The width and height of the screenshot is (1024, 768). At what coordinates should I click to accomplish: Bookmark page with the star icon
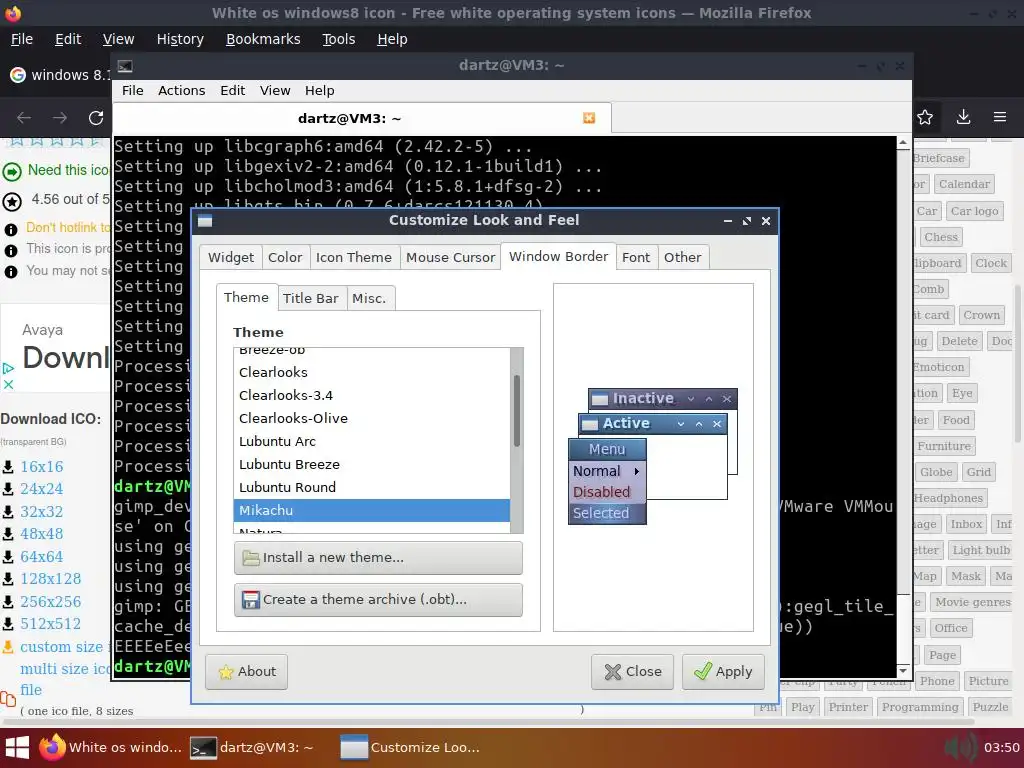pos(925,118)
